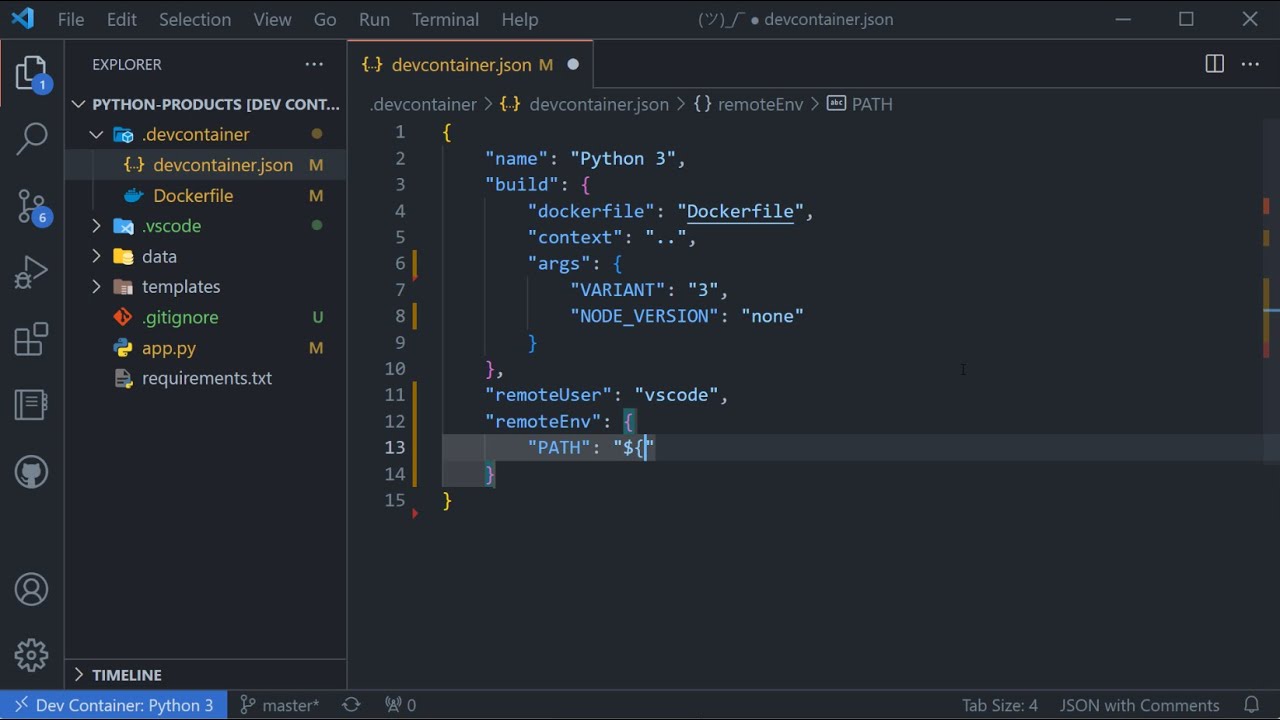Click the EXPLORER panel title
The height and width of the screenshot is (720, 1280).
tap(127, 64)
